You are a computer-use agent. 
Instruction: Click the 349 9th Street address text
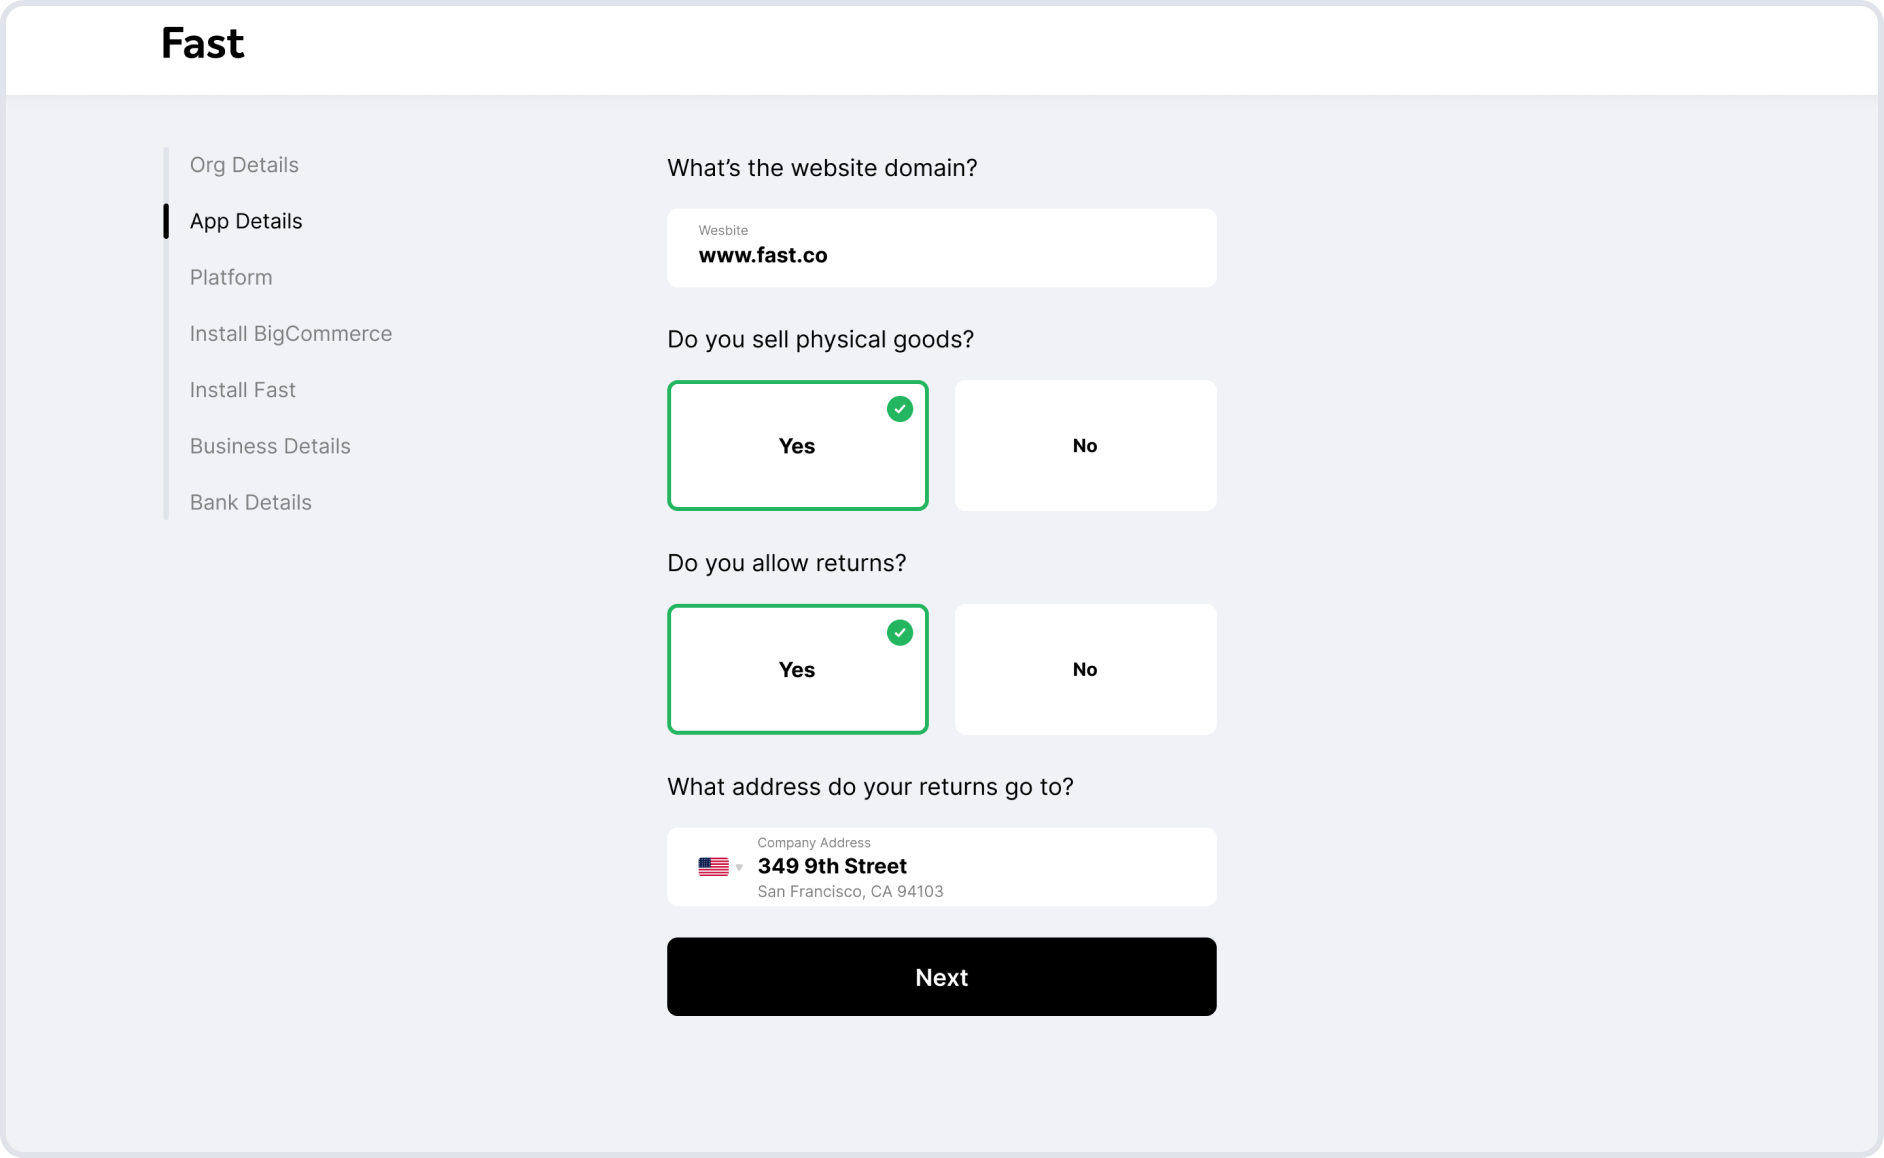pos(832,866)
